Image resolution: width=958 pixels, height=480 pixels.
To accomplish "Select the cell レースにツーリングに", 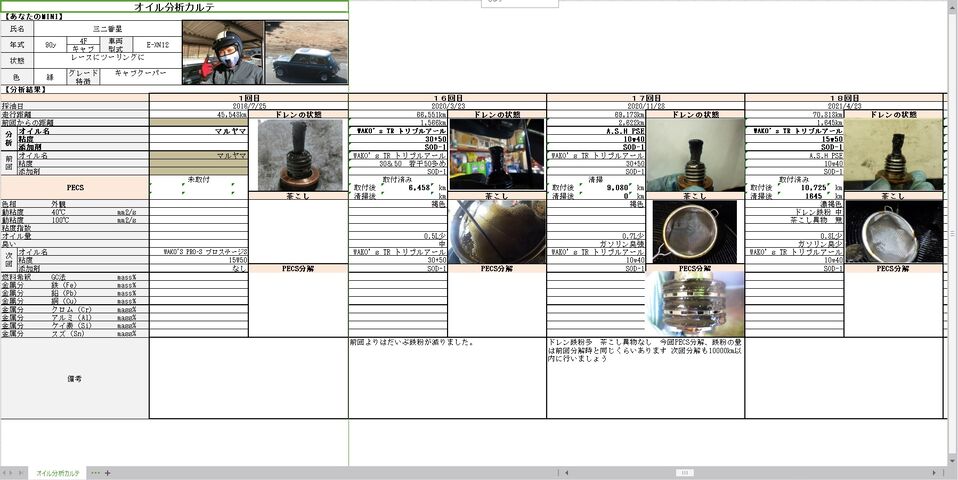I will (x=108, y=58).
